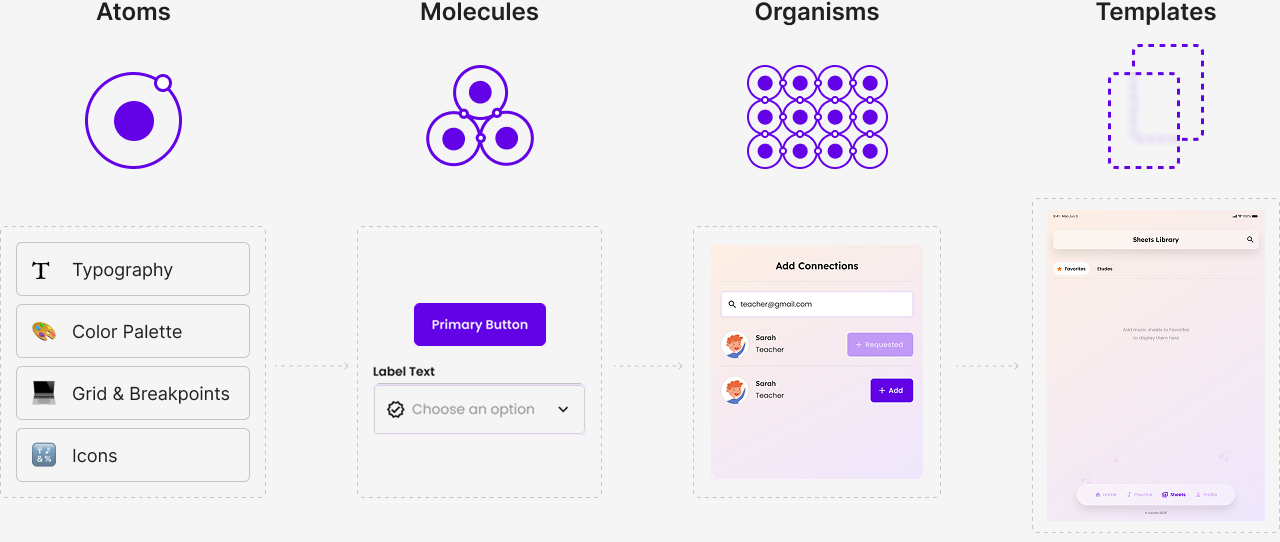The height and width of the screenshot is (542, 1280).
Task: Open the Practice tab in bottom navigation
Action: pyautogui.click(x=1139, y=494)
